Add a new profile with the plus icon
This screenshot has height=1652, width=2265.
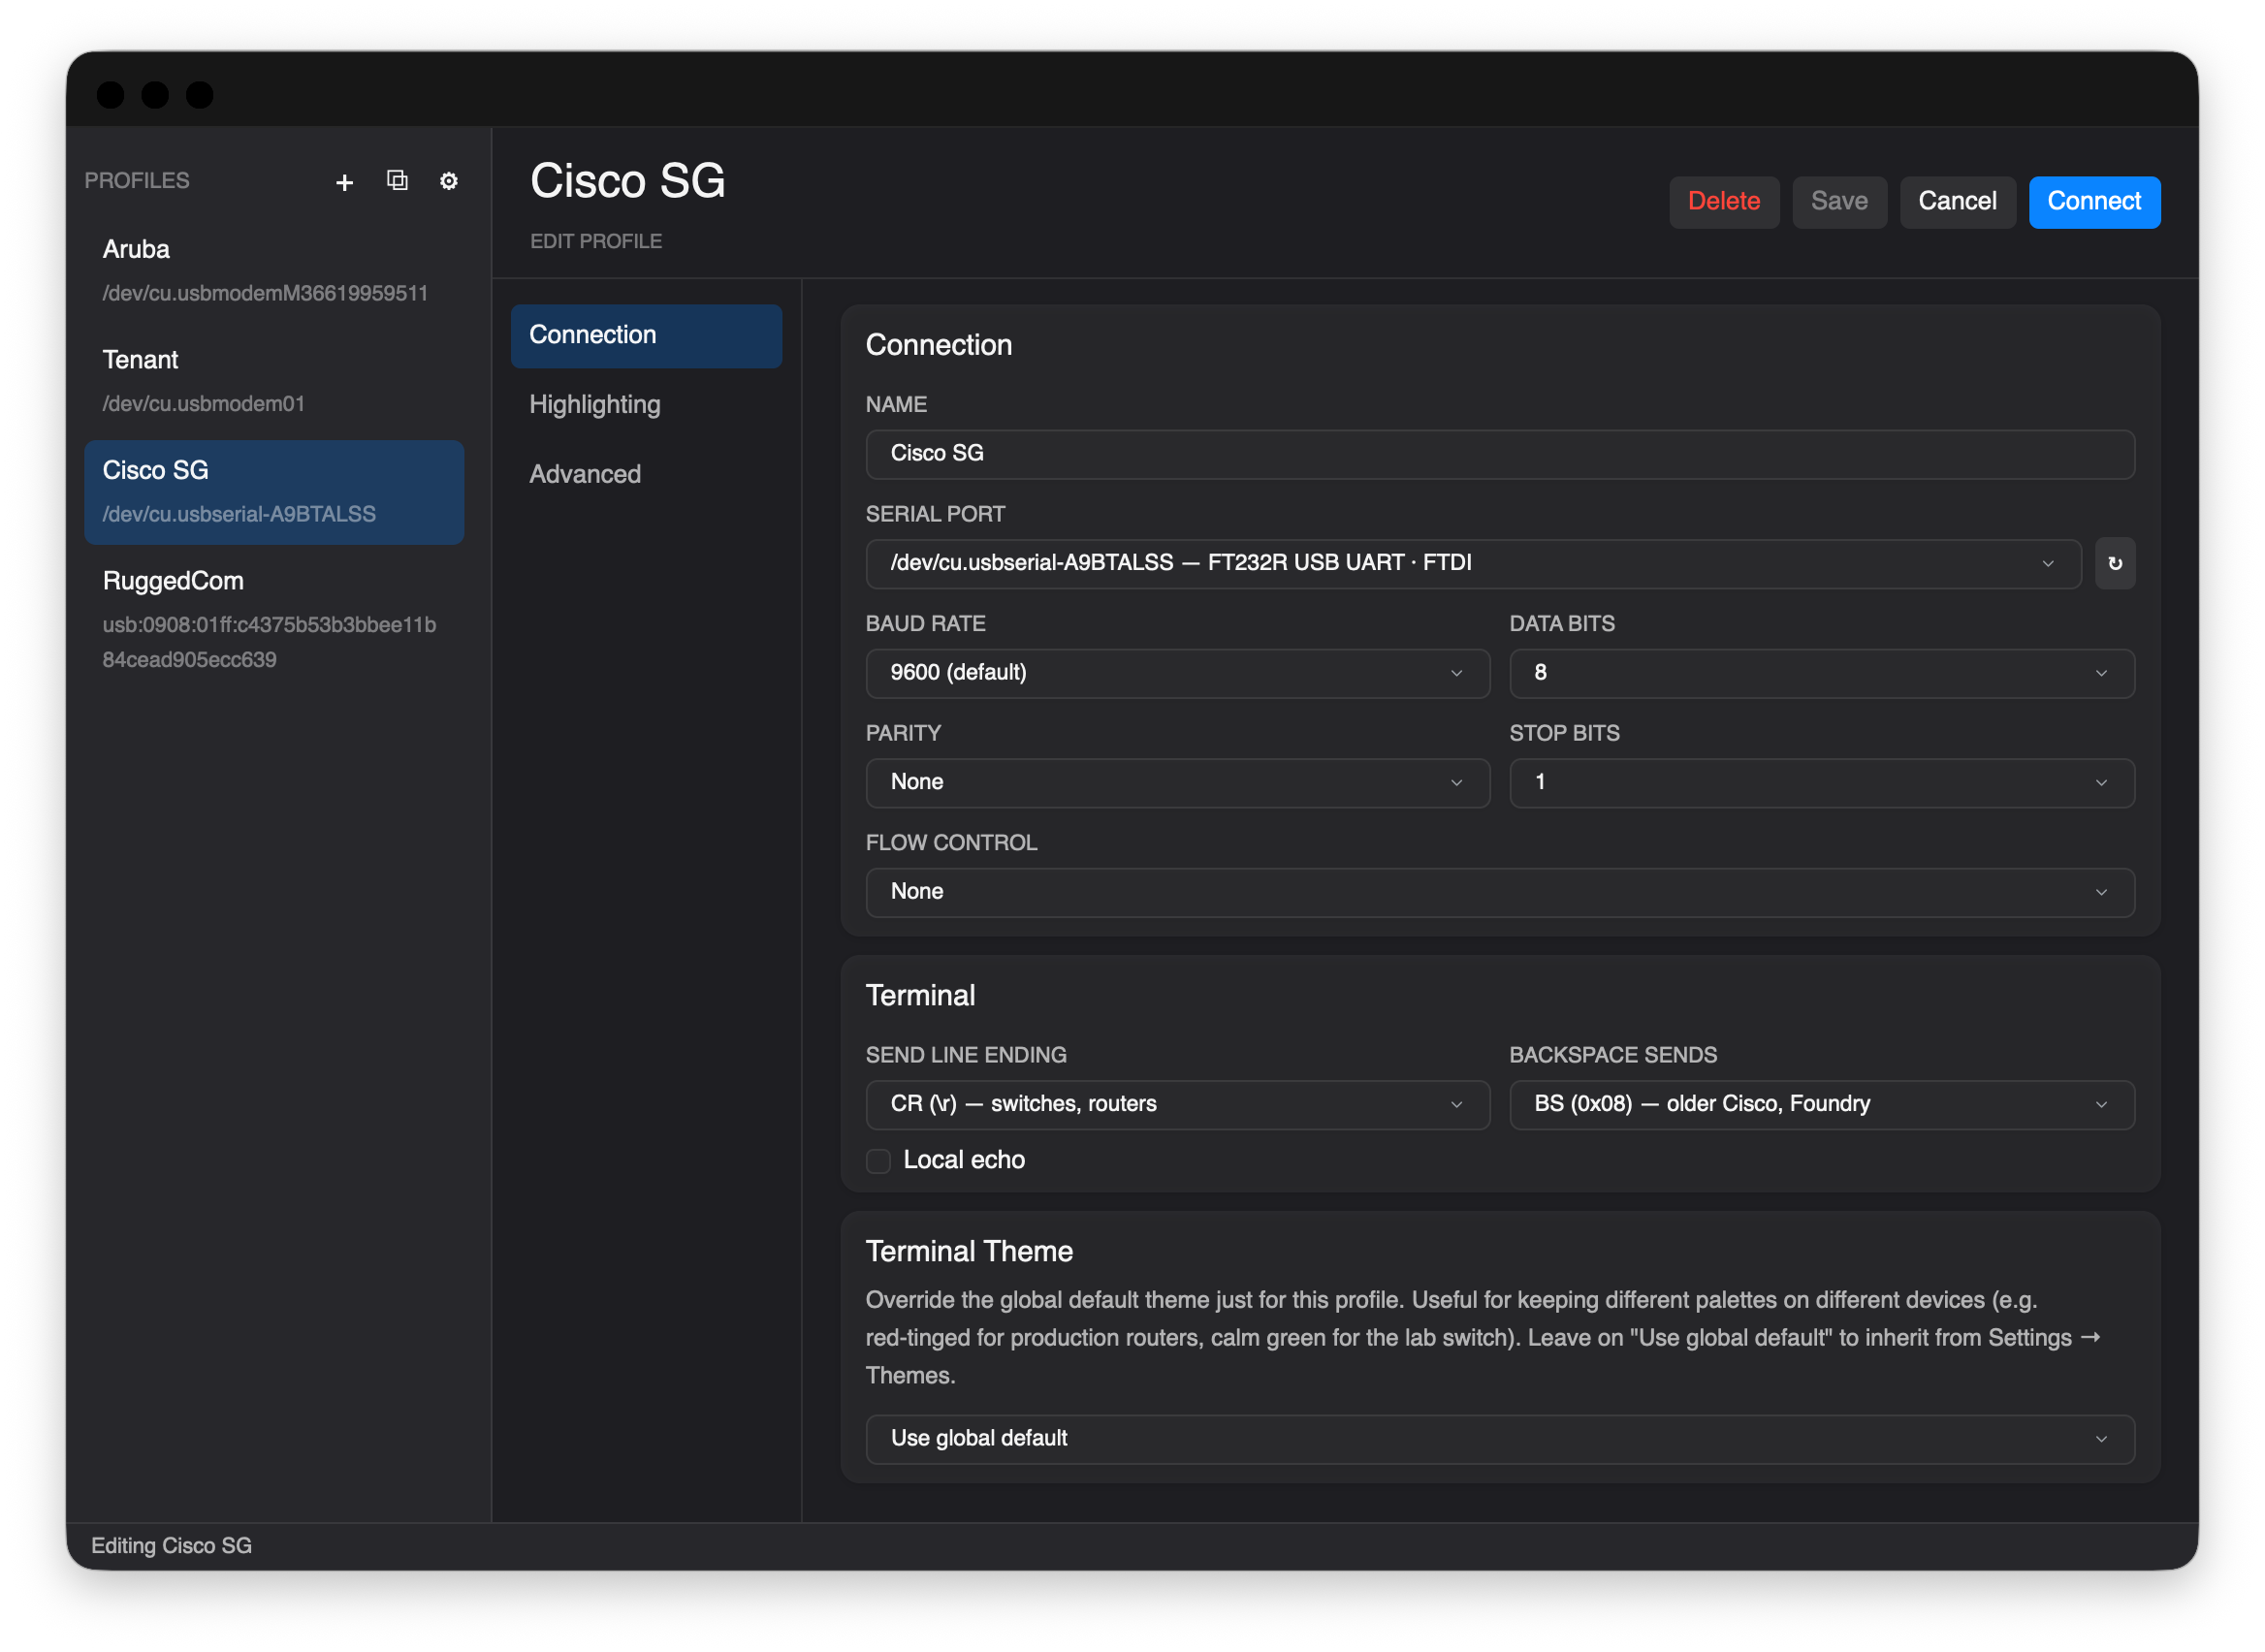[345, 182]
